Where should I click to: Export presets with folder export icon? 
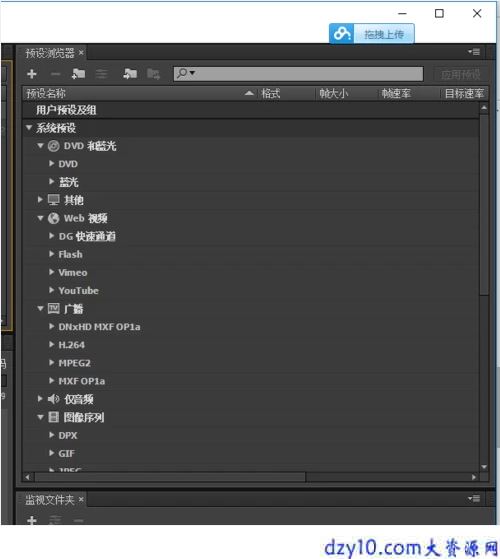click(153, 74)
